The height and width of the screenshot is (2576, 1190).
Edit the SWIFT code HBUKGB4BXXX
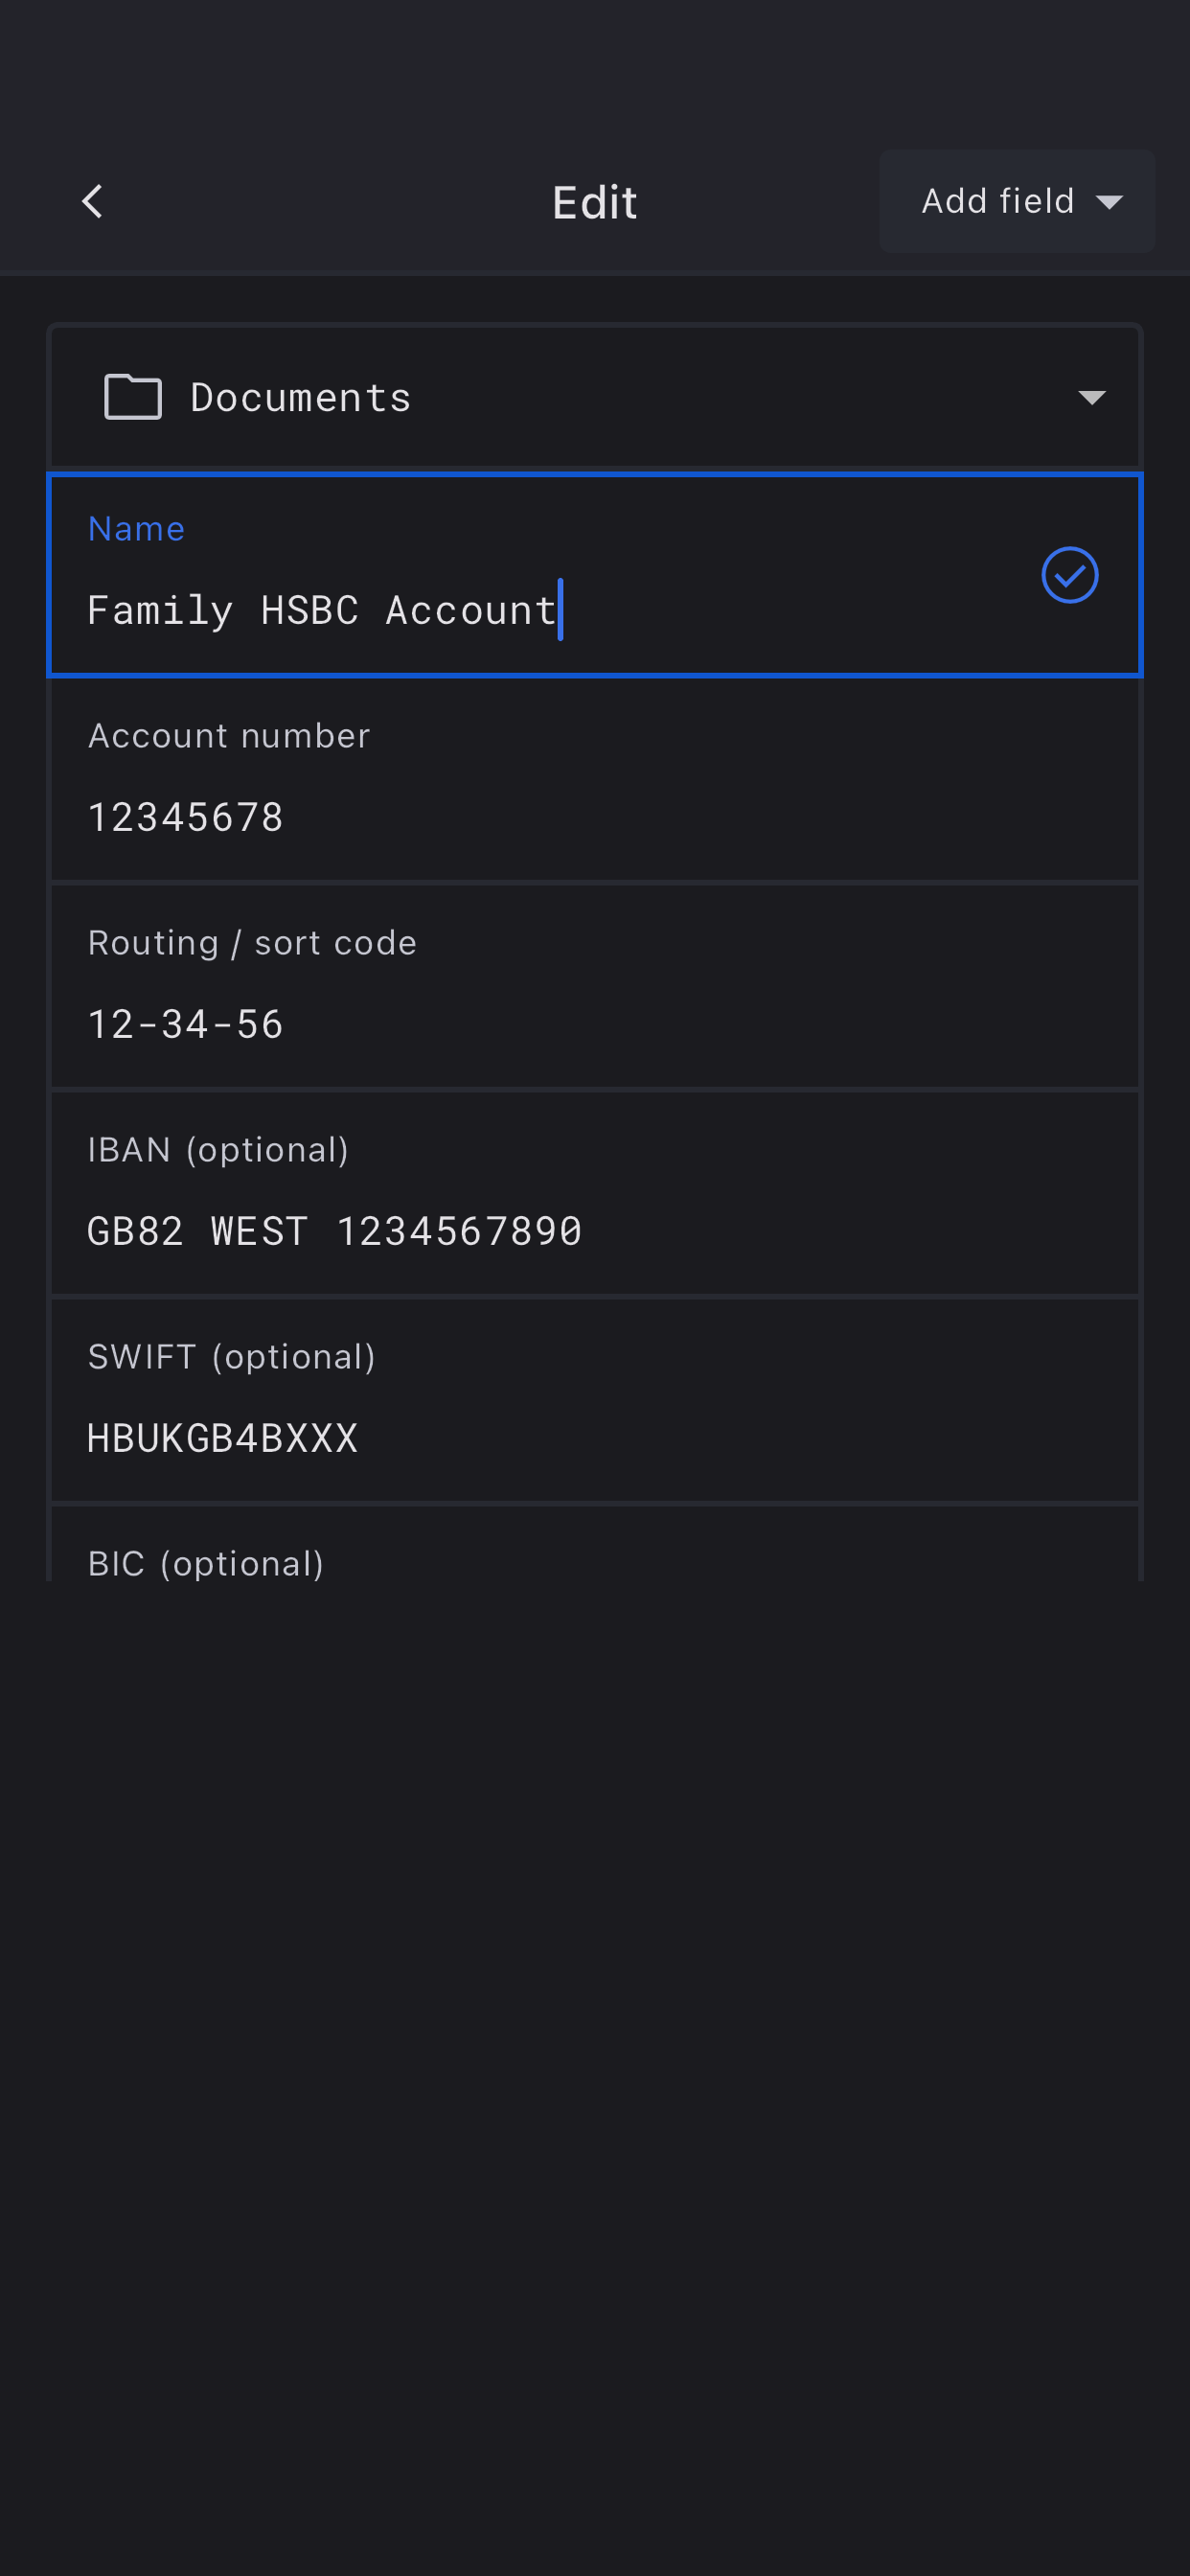[222, 1438]
